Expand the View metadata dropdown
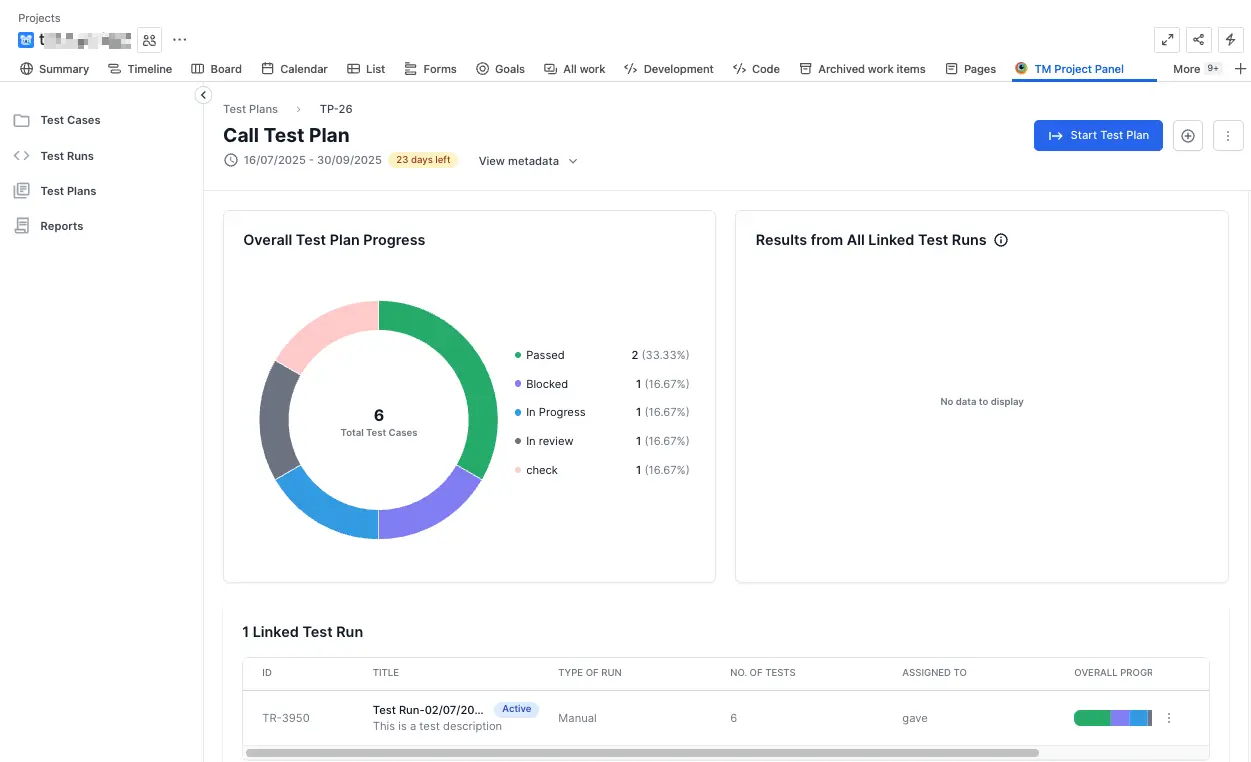The height and width of the screenshot is (762, 1251). tap(528, 161)
